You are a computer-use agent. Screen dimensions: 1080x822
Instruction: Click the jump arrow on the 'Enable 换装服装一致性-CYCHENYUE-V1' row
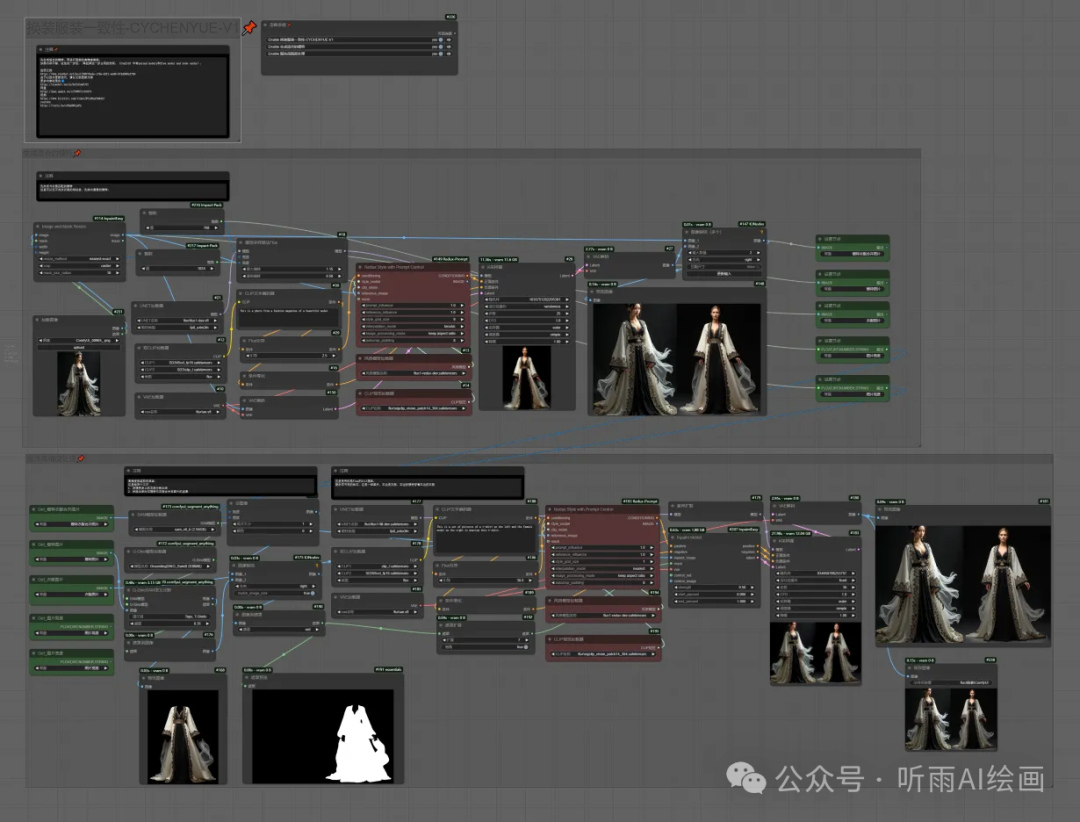[x=449, y=40]
